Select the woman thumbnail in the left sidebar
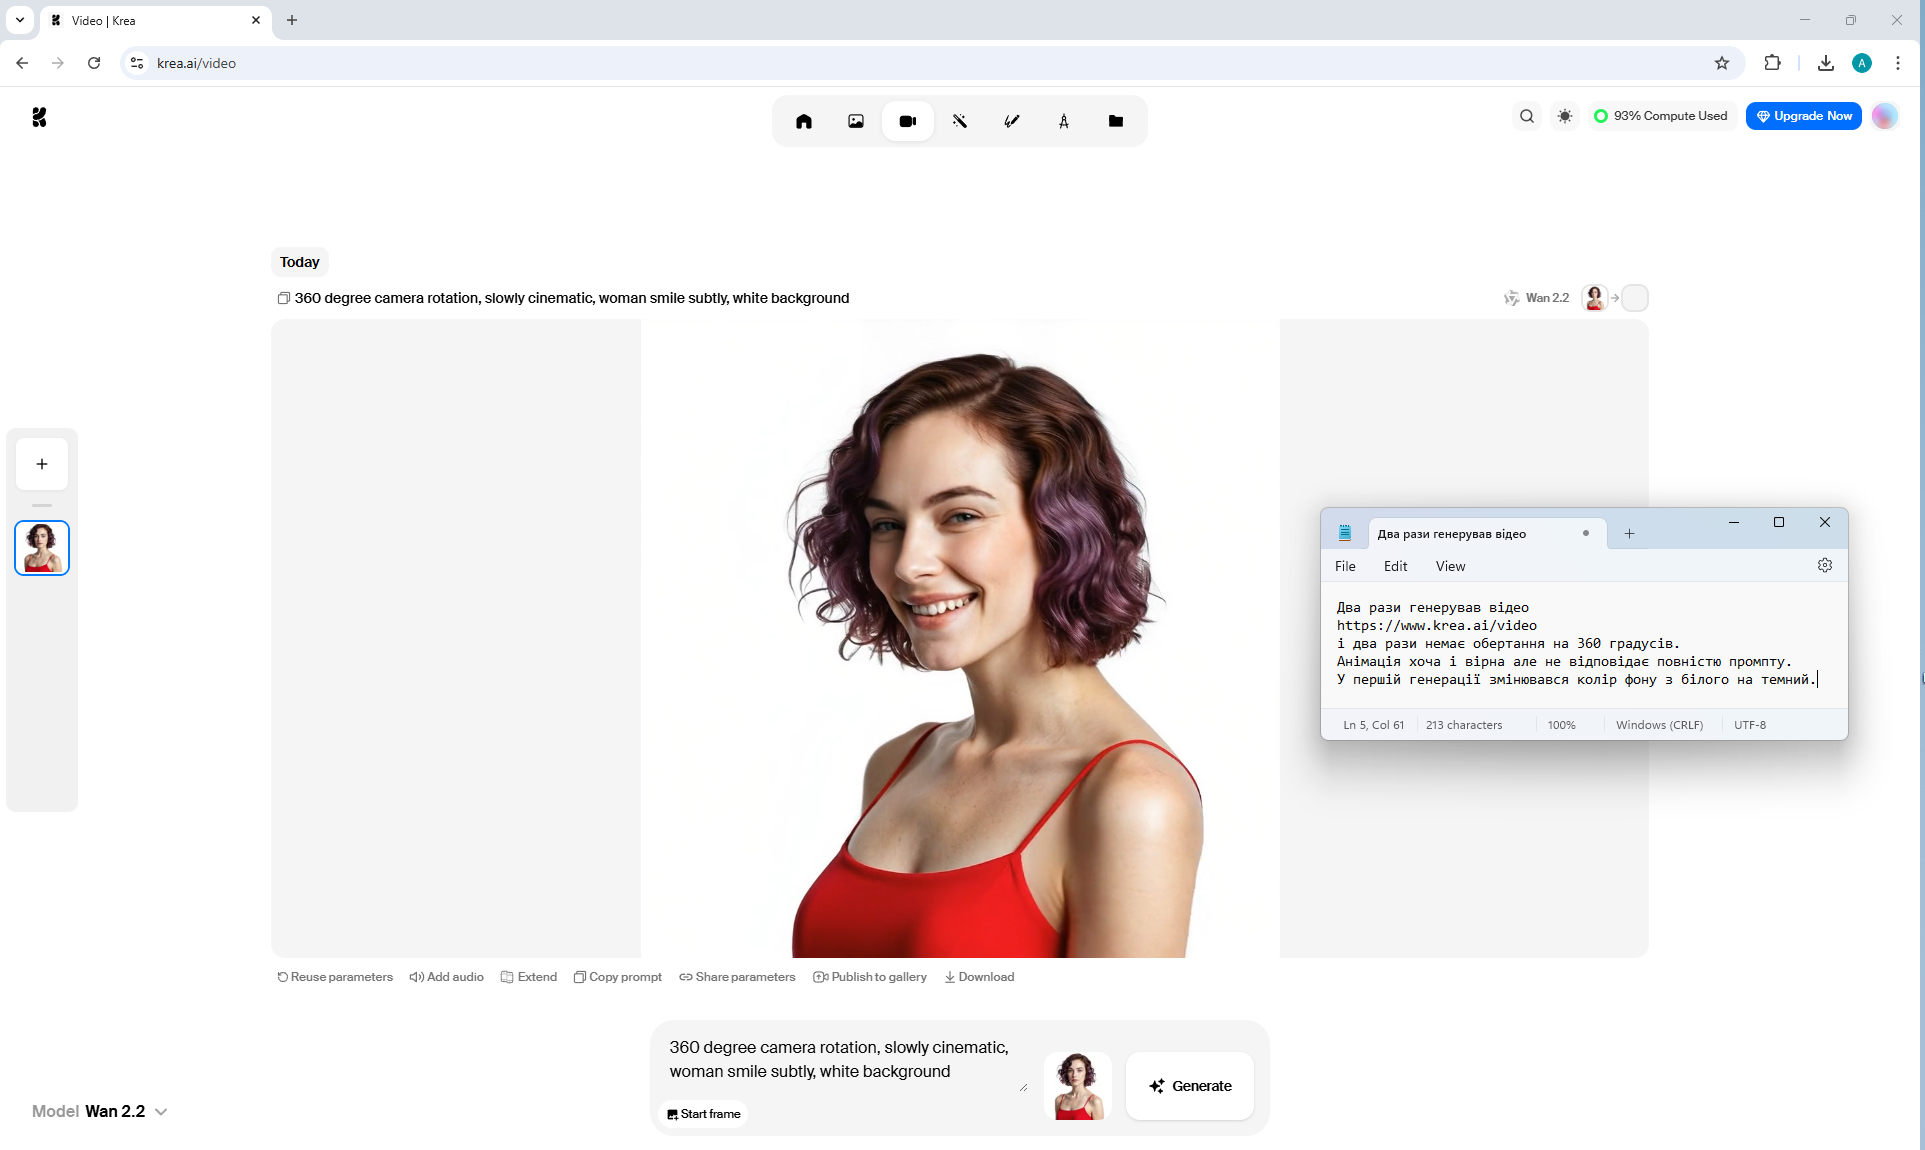Viewport: 1925px width, 1150px height. pos(42,548)
